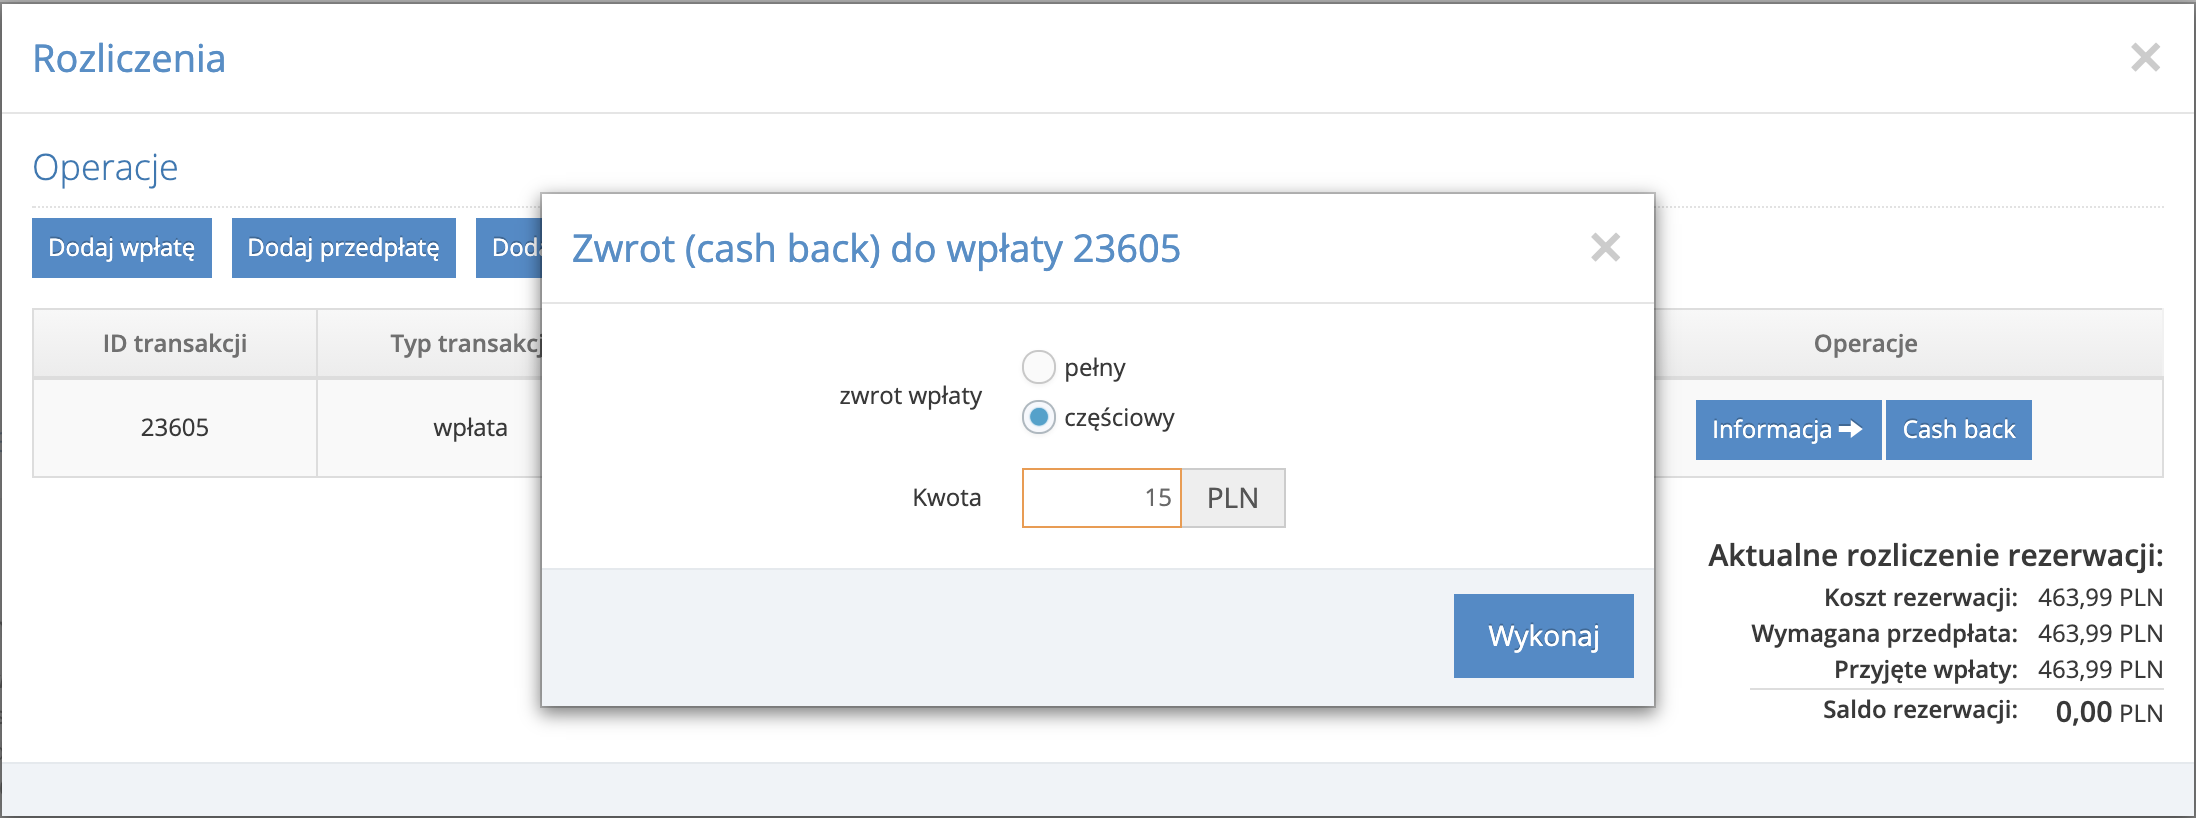Click the Rozliczenia window heading

coord(129,59)
